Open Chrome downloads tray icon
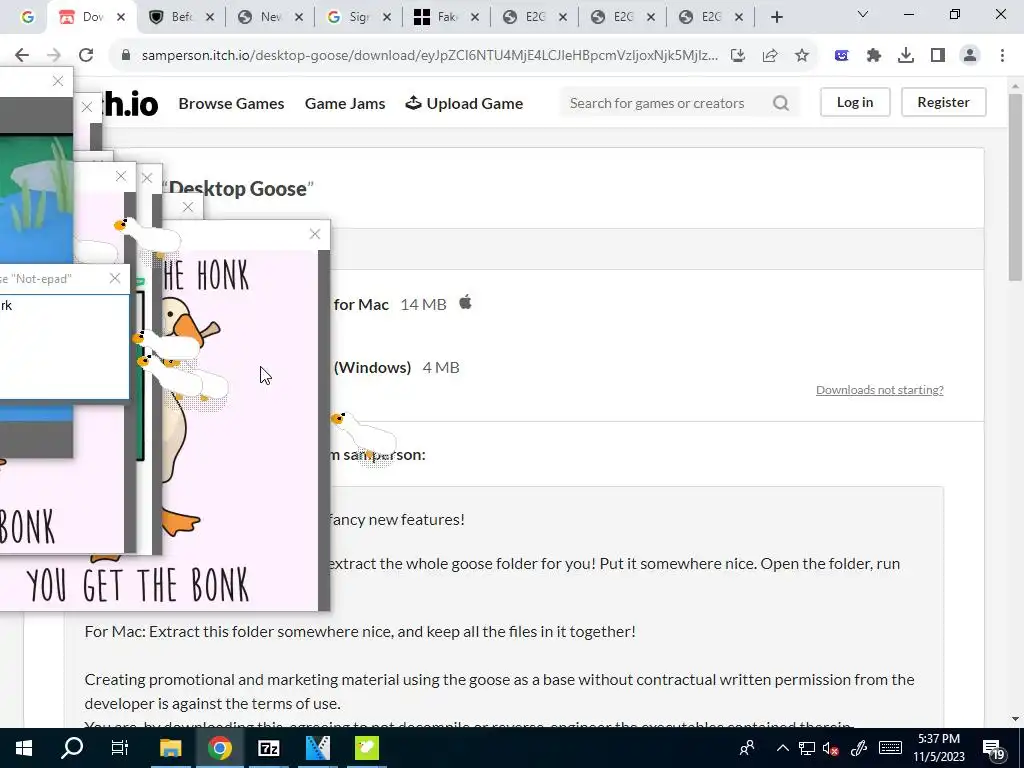This screenshot has width=1024, height=768. [x=906, y=56]
